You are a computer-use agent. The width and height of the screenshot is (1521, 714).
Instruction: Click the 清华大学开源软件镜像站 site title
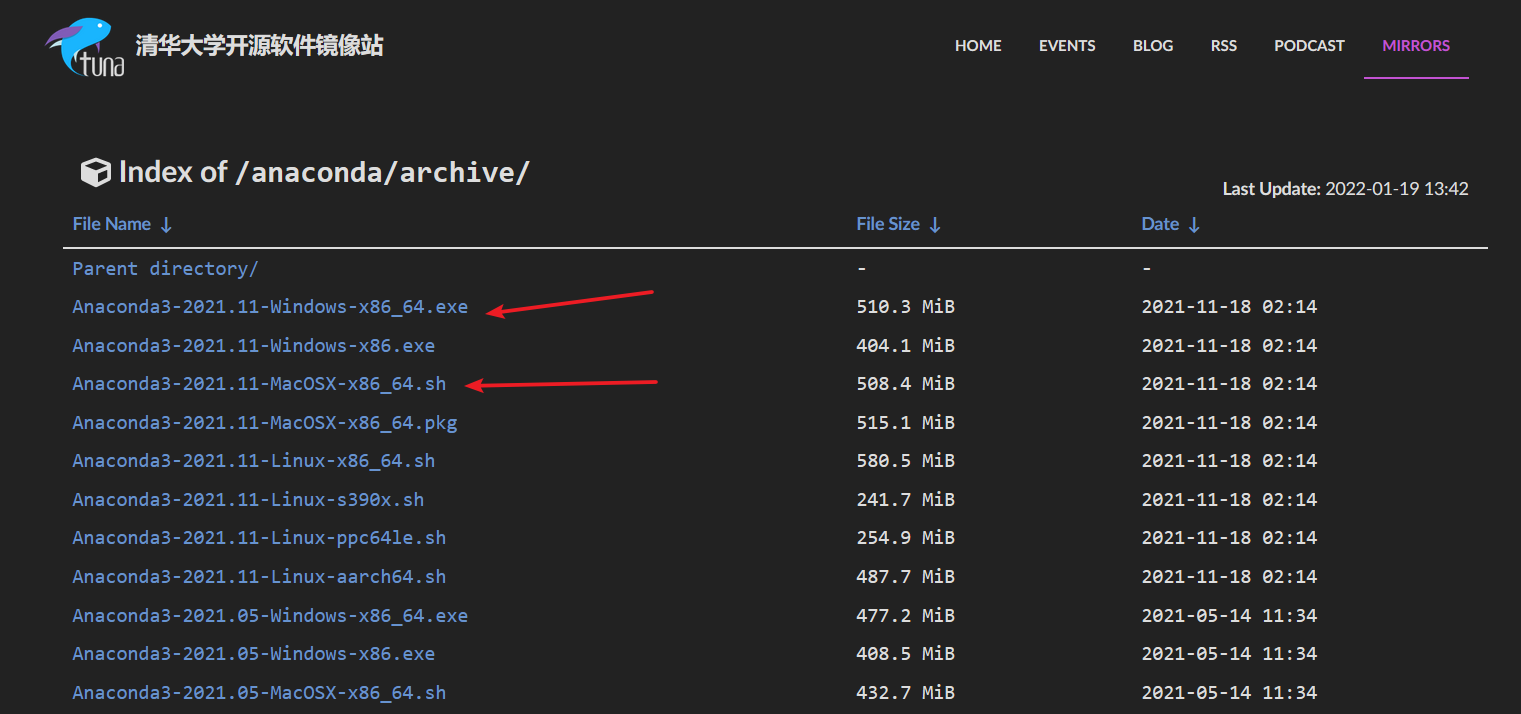[259, 45]
